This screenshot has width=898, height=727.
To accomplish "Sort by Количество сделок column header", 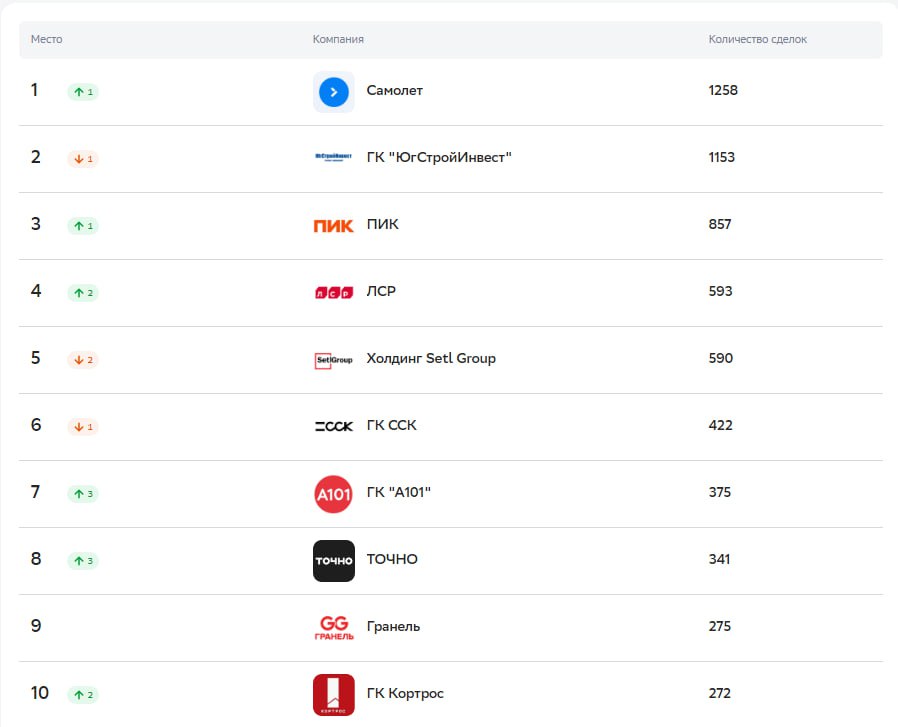I will [758, 39].
